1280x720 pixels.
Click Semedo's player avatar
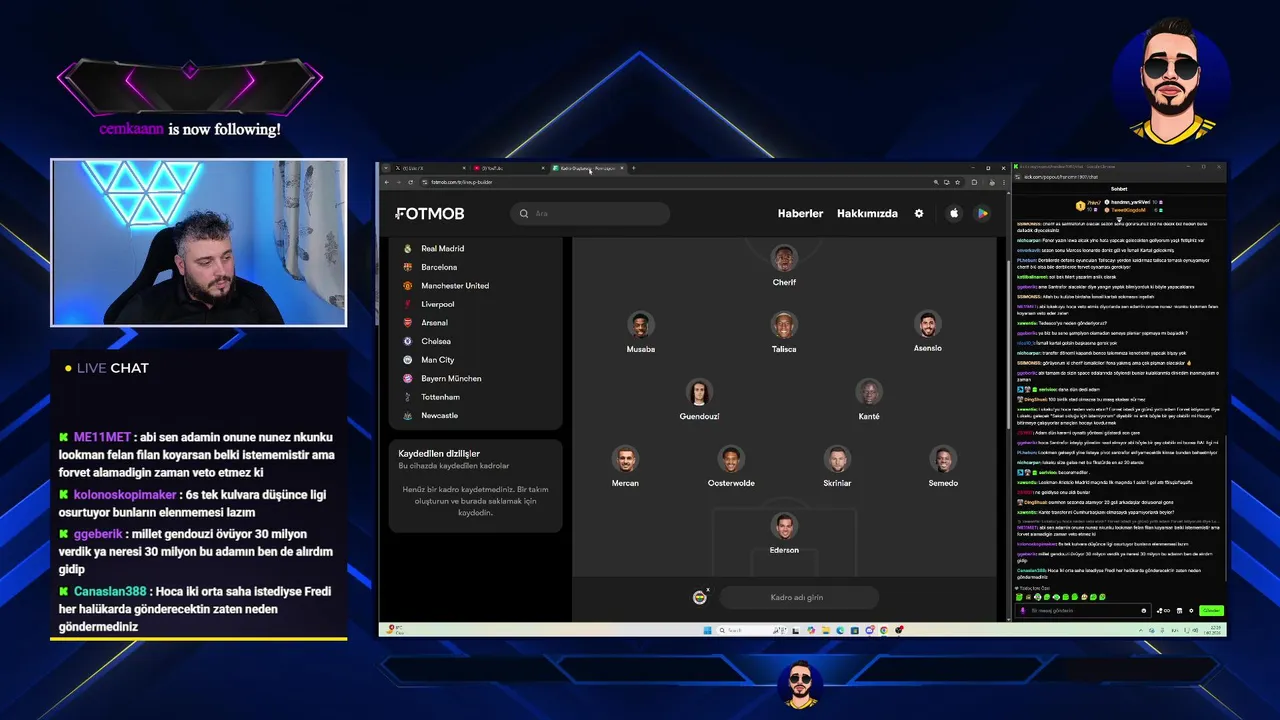tap(943, 459)
